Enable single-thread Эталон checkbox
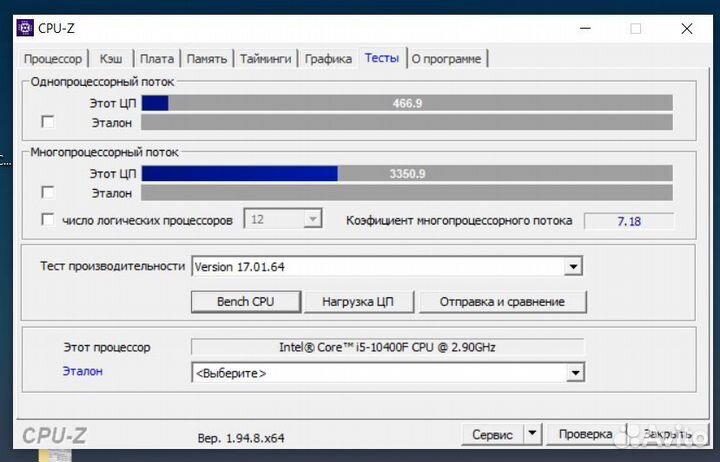720x462 pixels. tap(48, 122)
